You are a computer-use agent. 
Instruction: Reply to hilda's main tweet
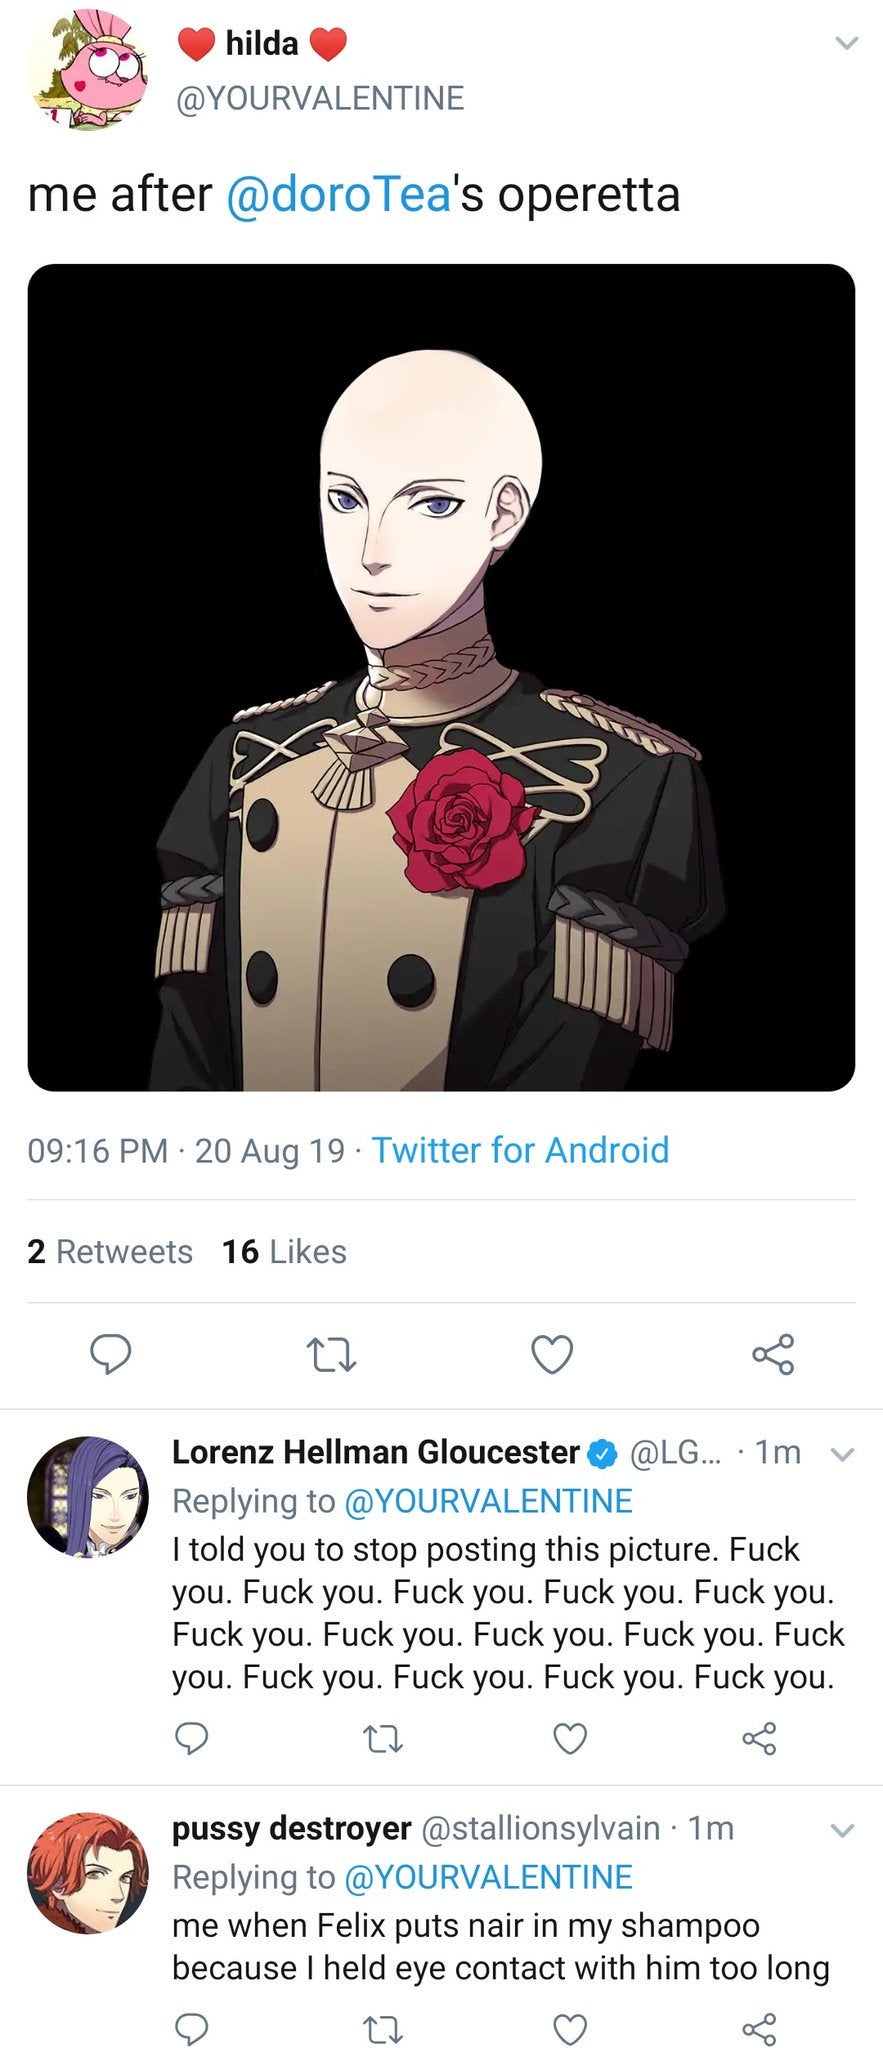[x=111, y=1354]
